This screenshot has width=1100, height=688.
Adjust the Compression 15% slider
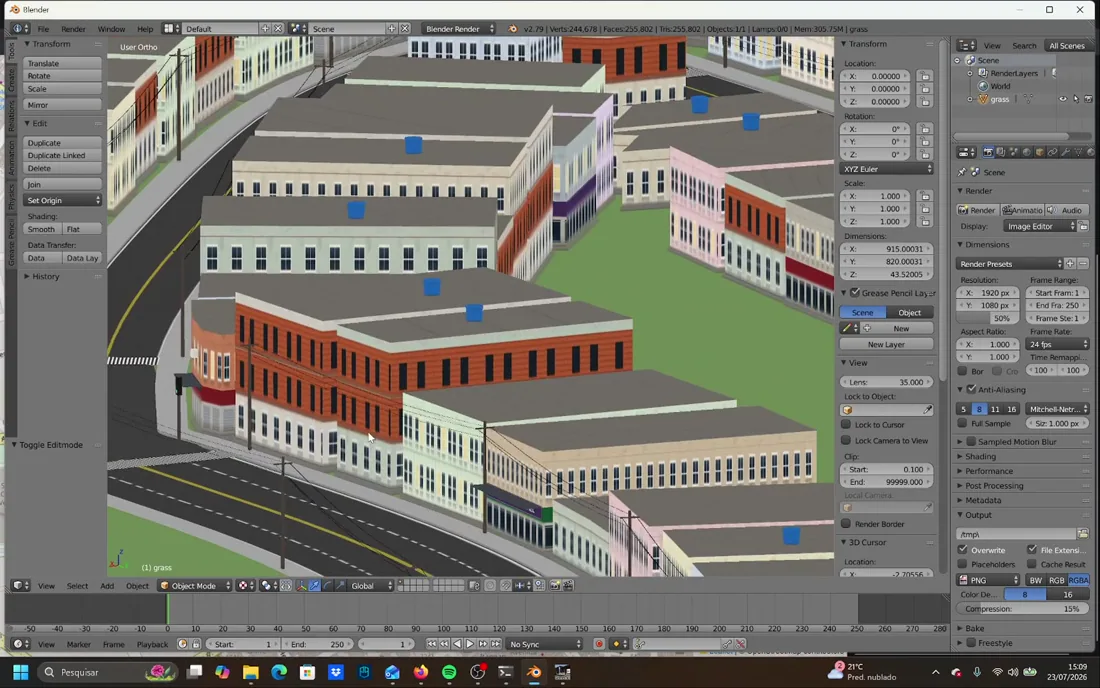1022,609
